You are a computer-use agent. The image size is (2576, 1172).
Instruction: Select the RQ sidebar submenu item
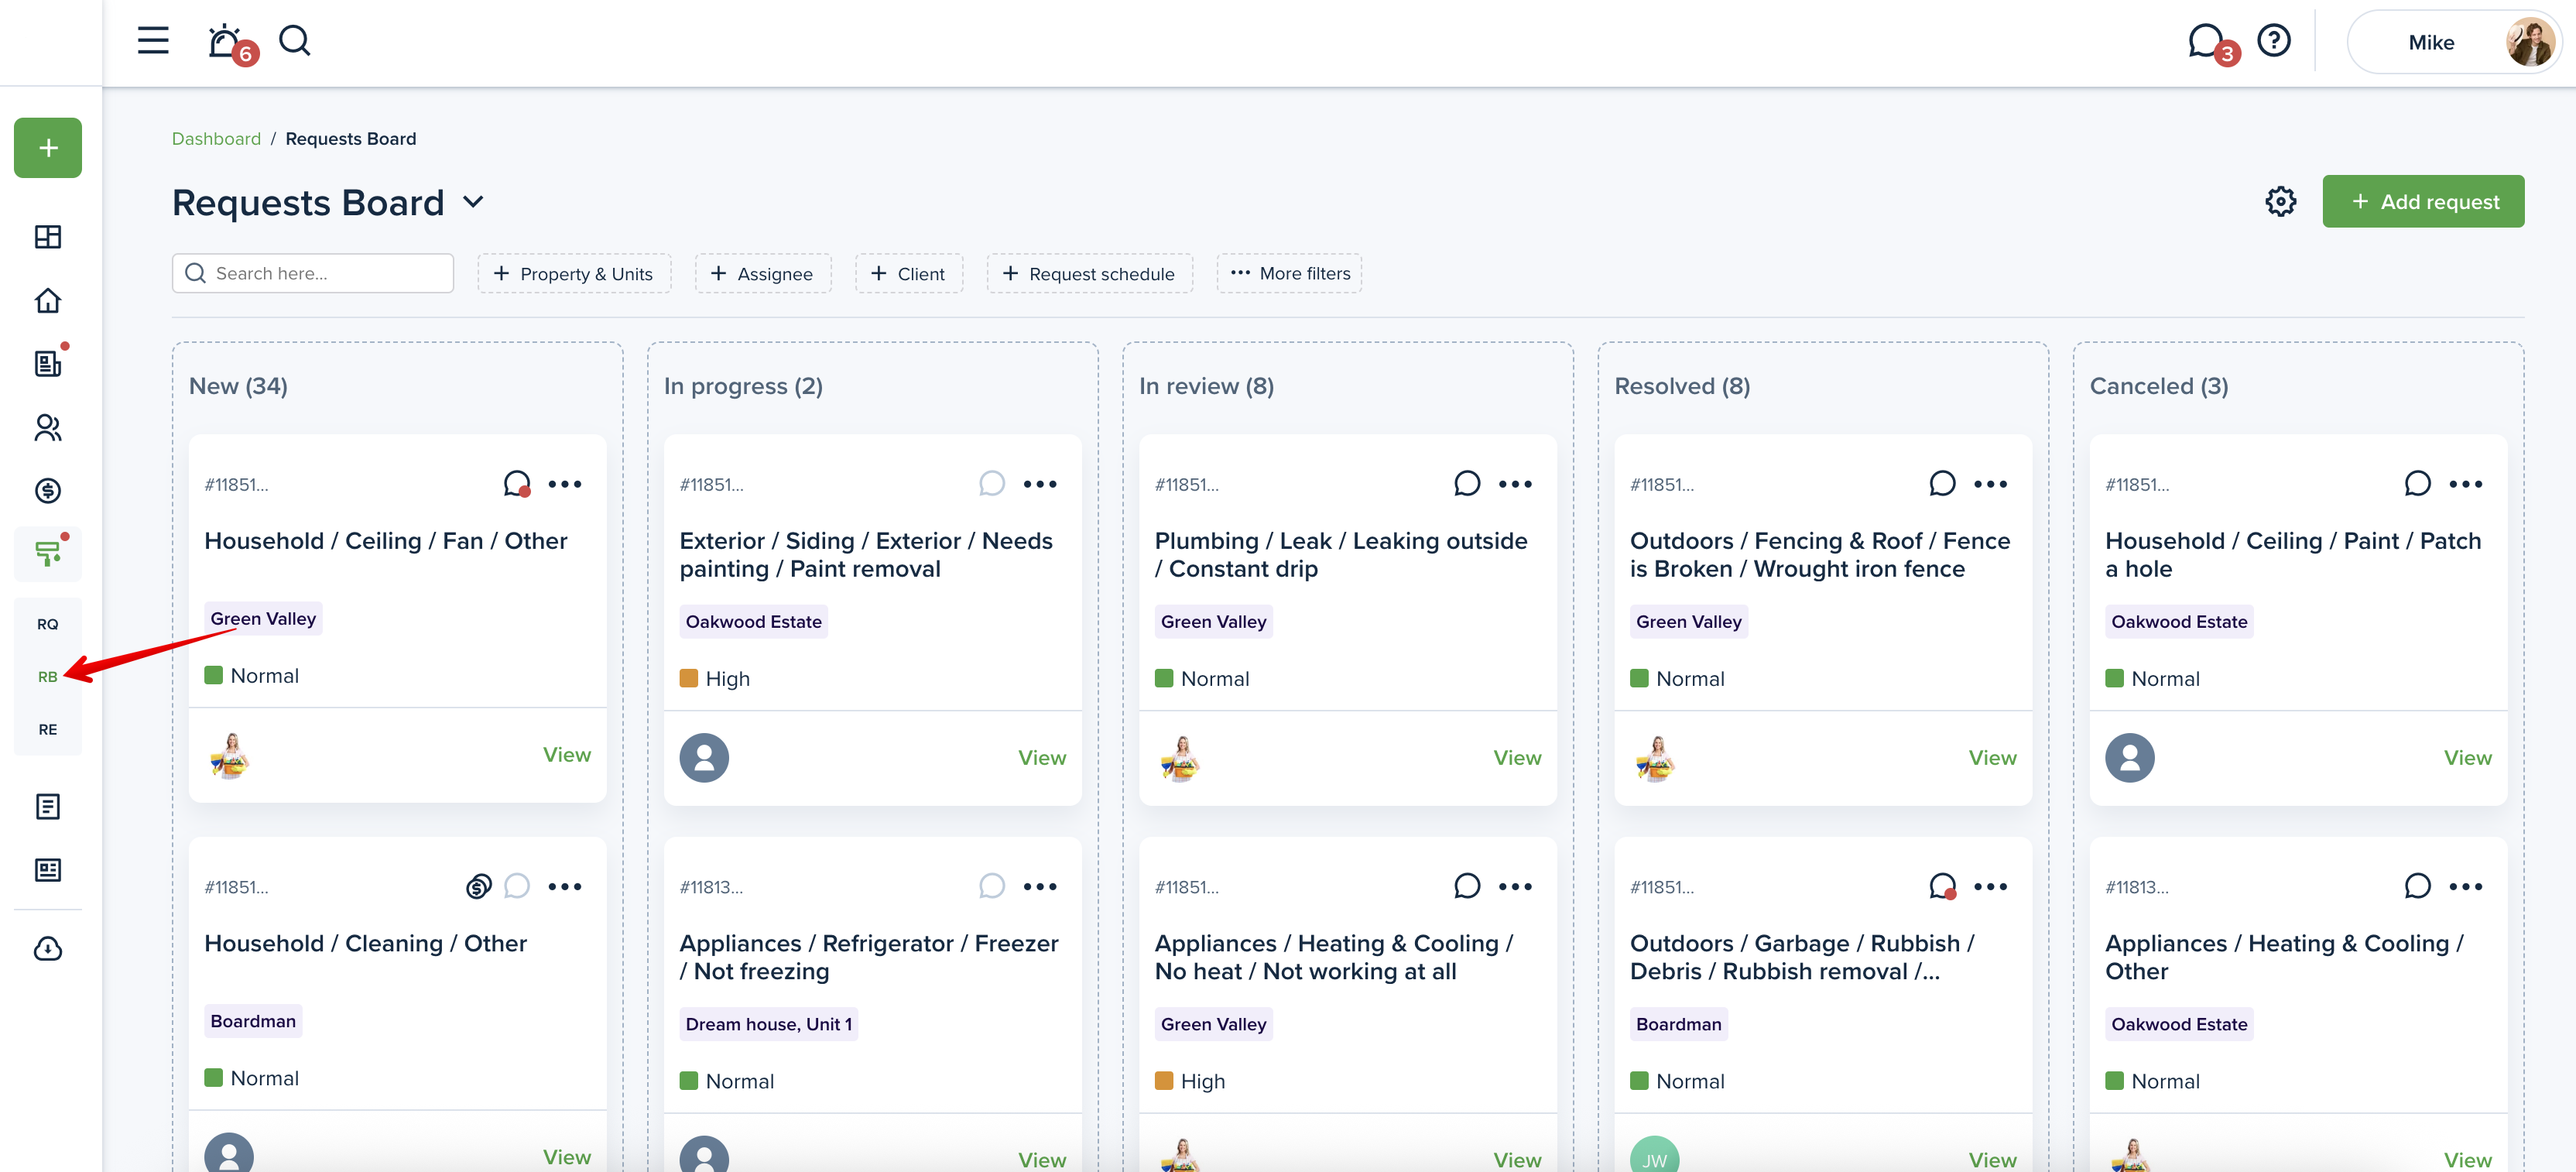(48, 624)
